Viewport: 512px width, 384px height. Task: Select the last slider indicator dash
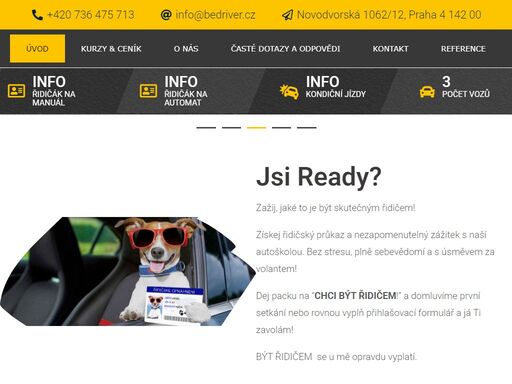pyautogui.click(x=307, y=127)
